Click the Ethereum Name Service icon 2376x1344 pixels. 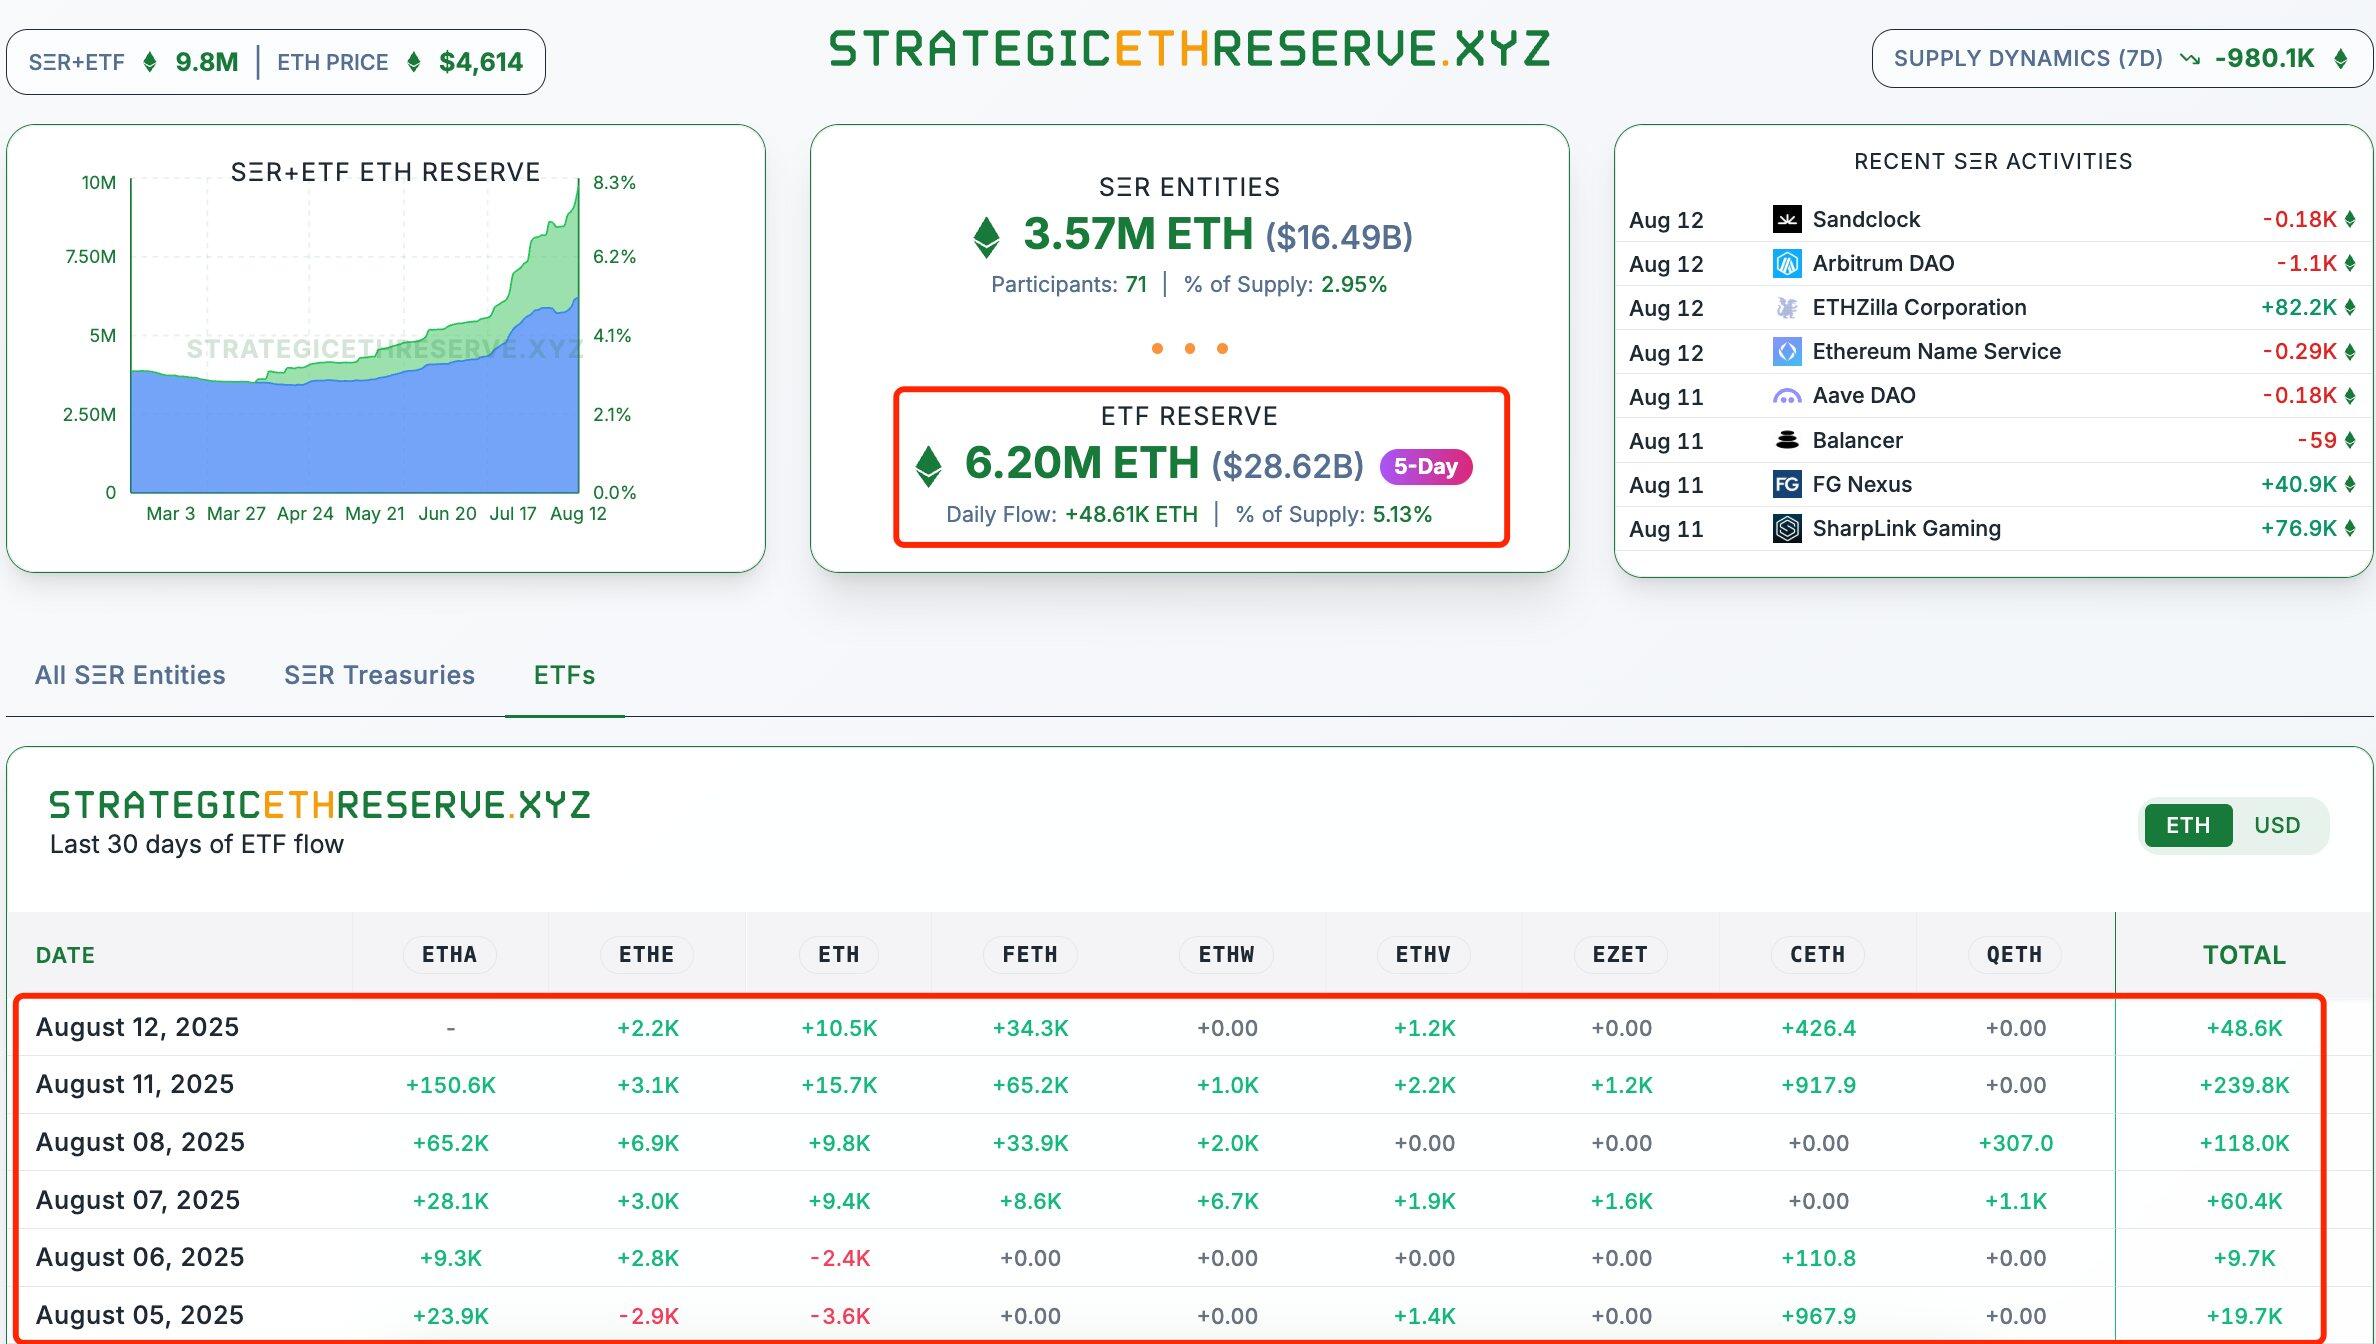pos(1786,352)
